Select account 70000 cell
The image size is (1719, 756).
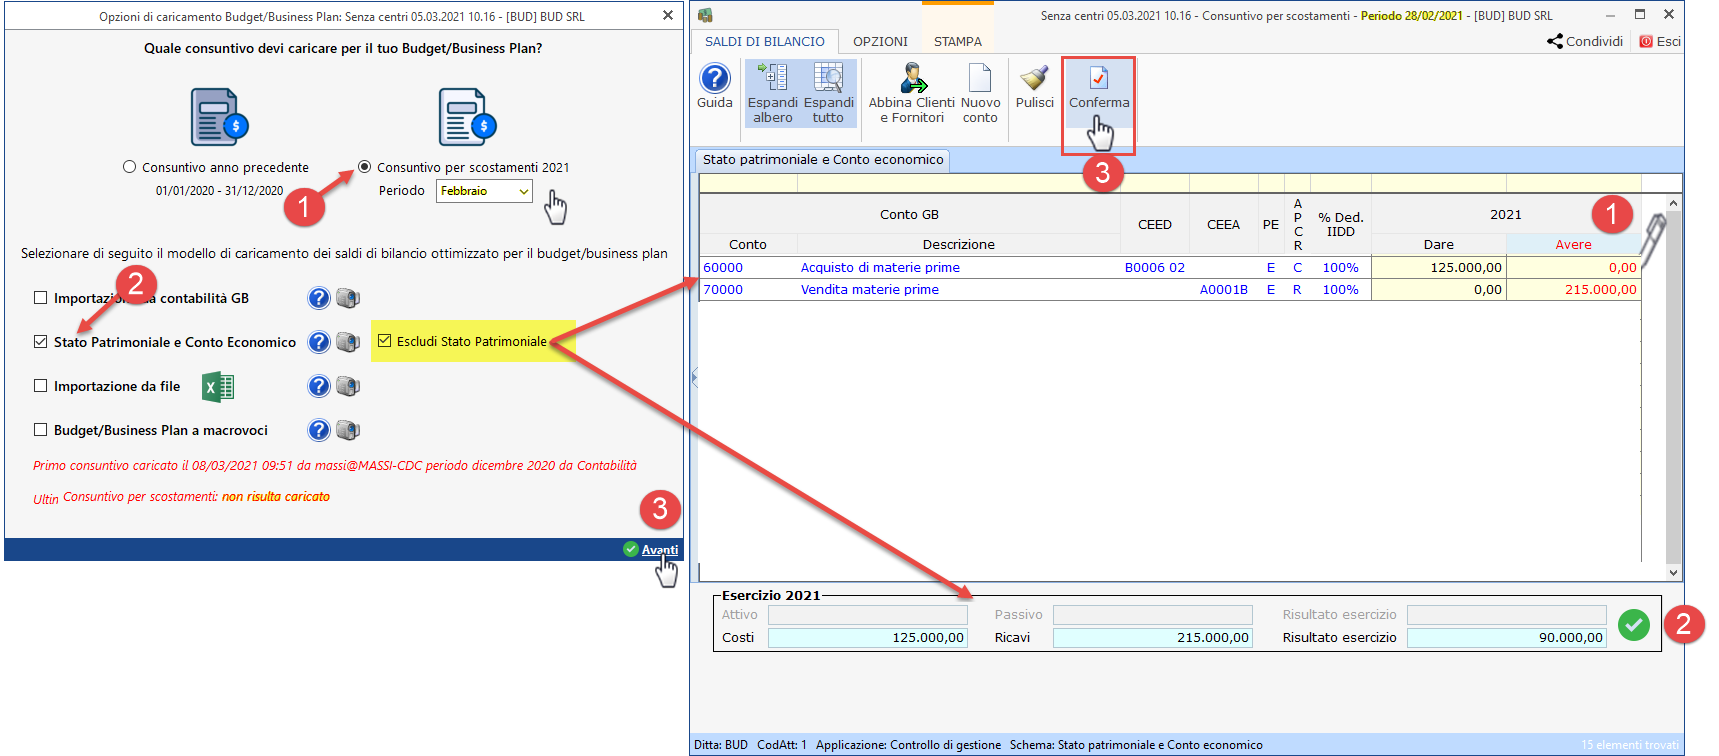(x=748, y=290)
